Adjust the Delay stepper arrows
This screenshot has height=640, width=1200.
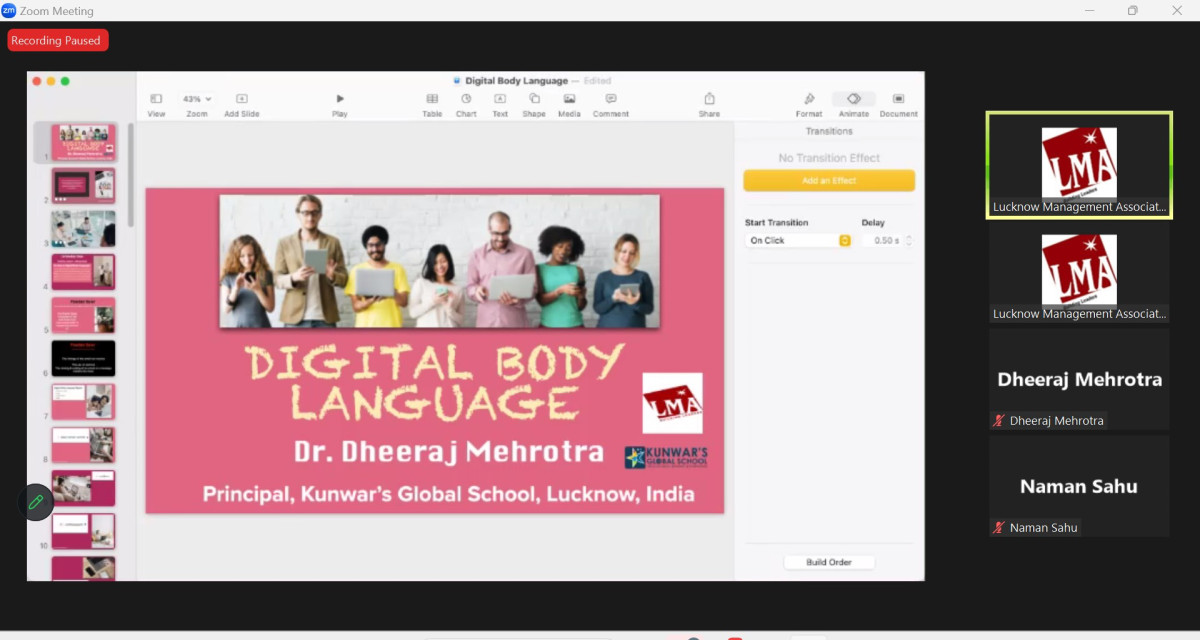[909, 241]
